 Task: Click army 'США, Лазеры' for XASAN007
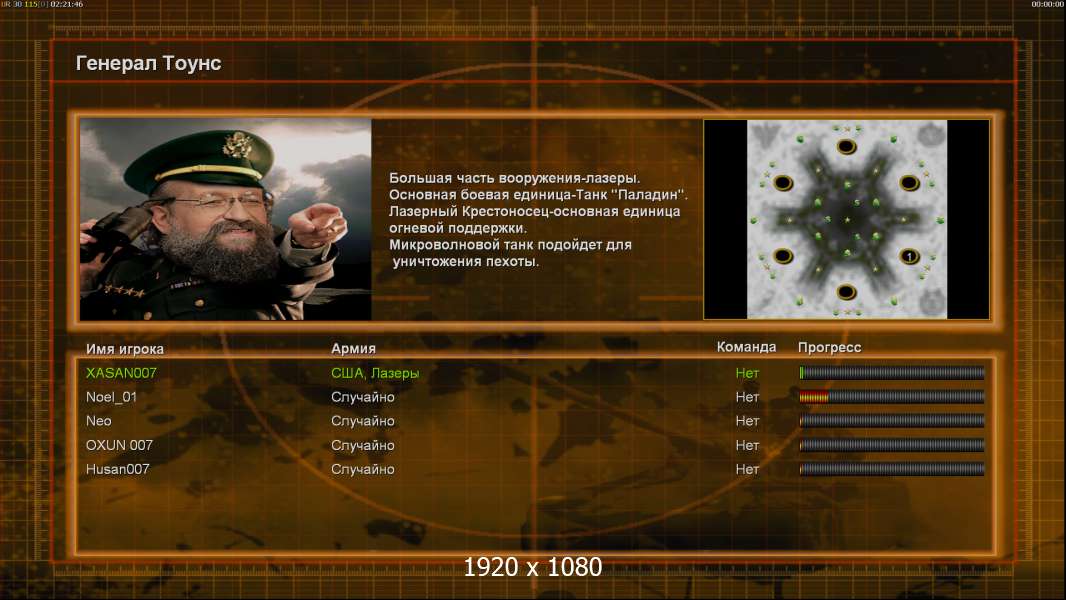click(375, 373)
